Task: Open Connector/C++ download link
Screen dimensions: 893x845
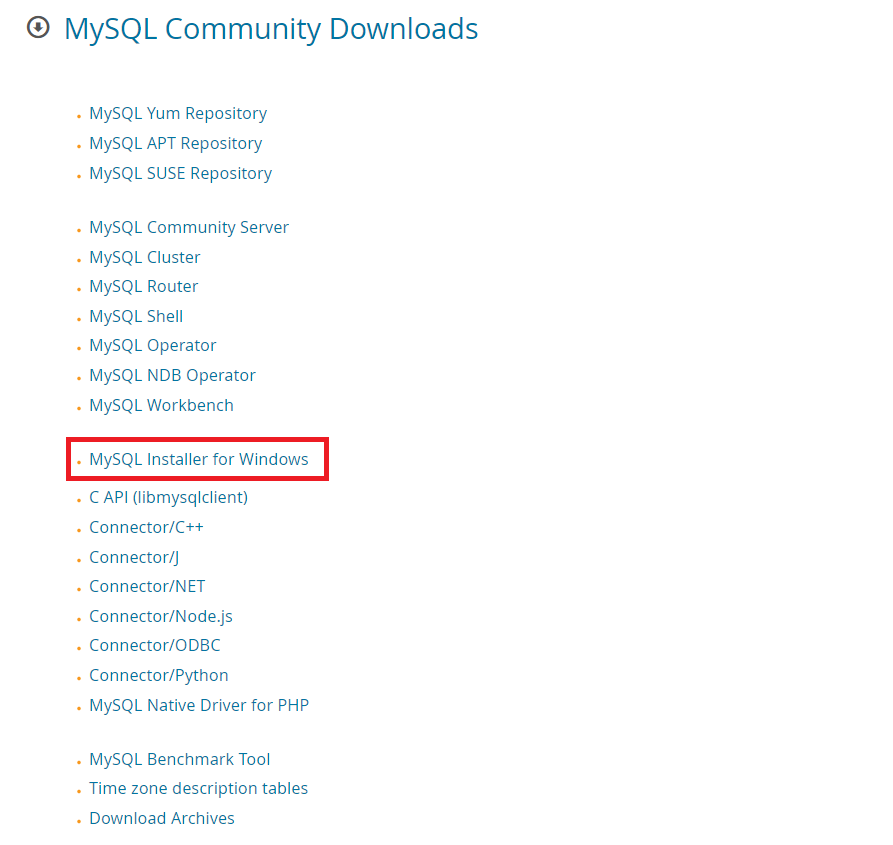Action: pyautogui.click(x=146, y=527)
